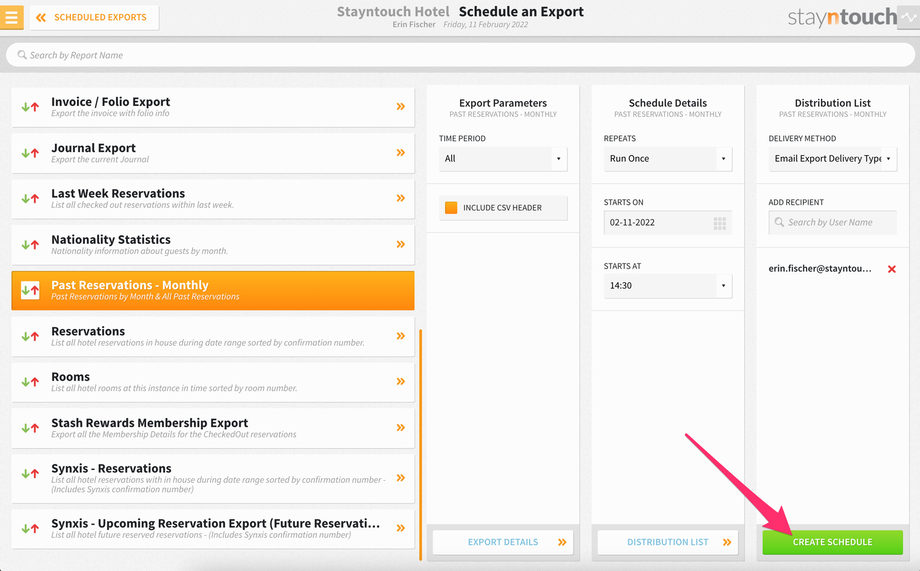Remove recipient erin.fischer with red X

[892, 269]
